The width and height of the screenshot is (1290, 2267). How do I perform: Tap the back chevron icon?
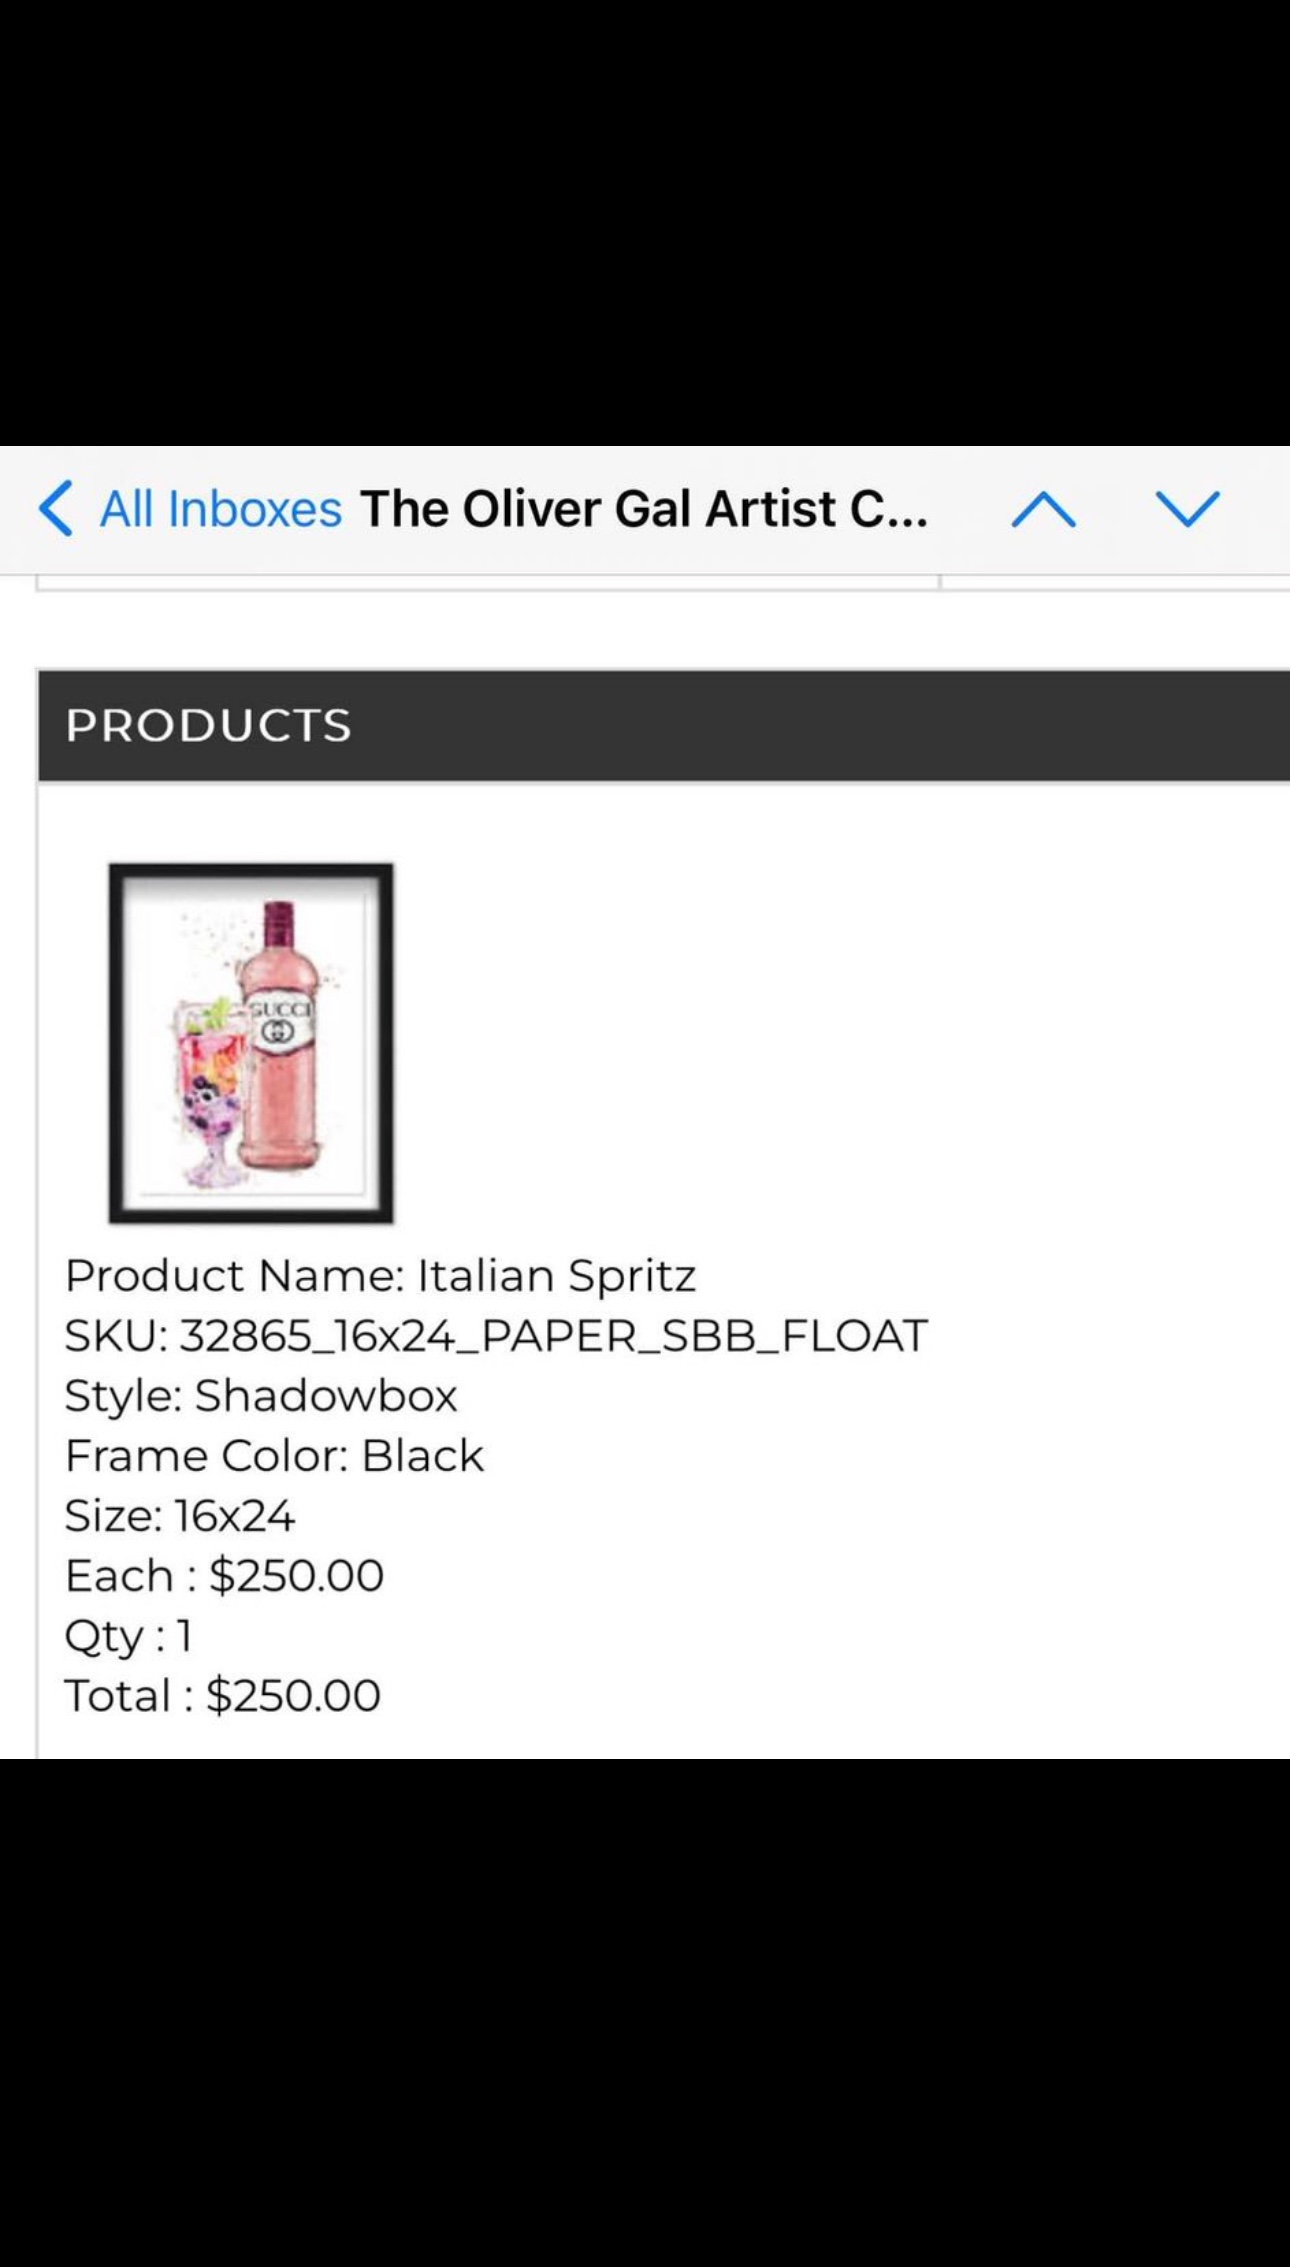click(57, 510)
